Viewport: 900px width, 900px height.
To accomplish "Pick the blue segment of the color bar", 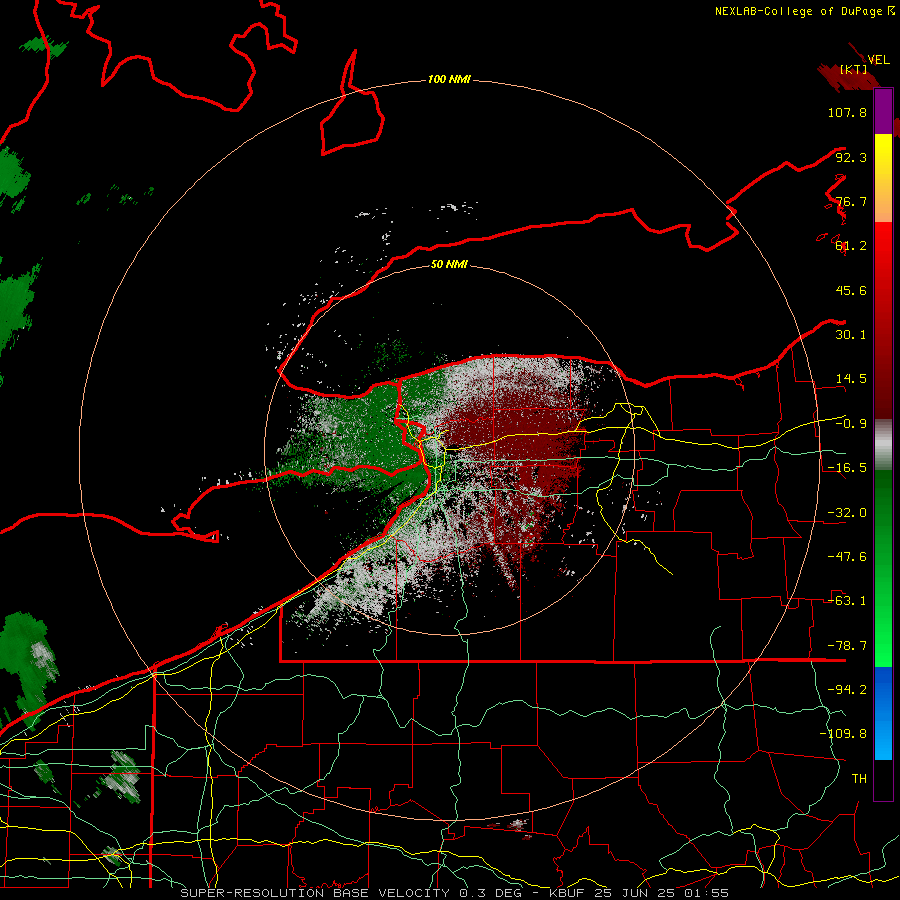I will pyautogui.click(x=883, y=713).
